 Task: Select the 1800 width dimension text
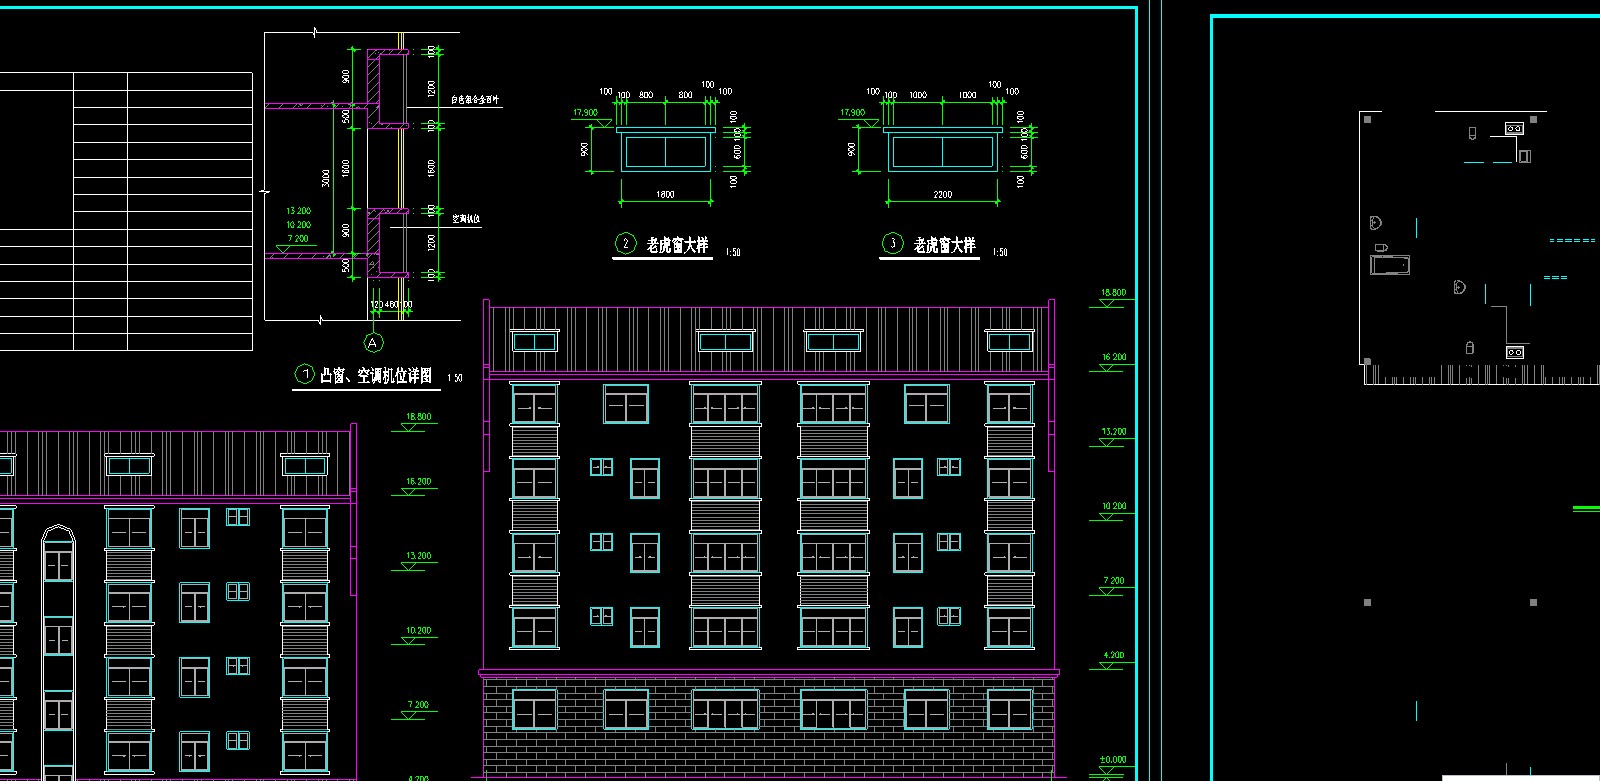[x=665, y=194]
